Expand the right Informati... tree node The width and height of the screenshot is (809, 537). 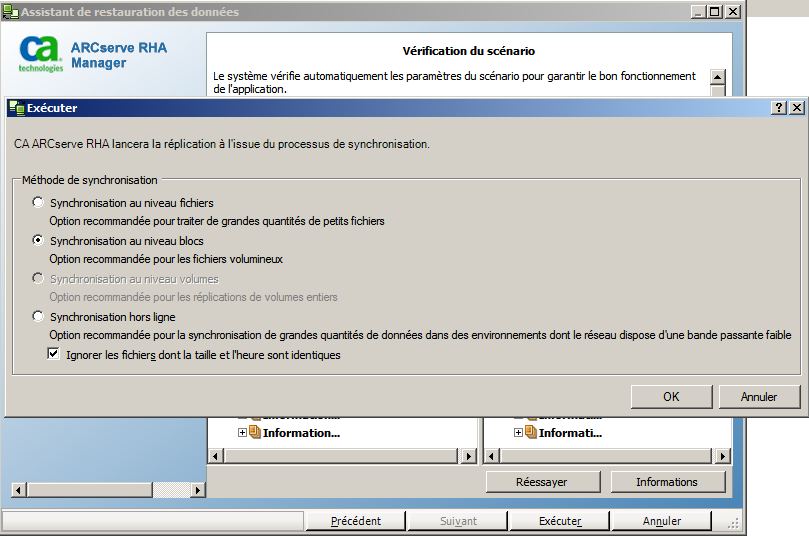[x=518, y=432]
